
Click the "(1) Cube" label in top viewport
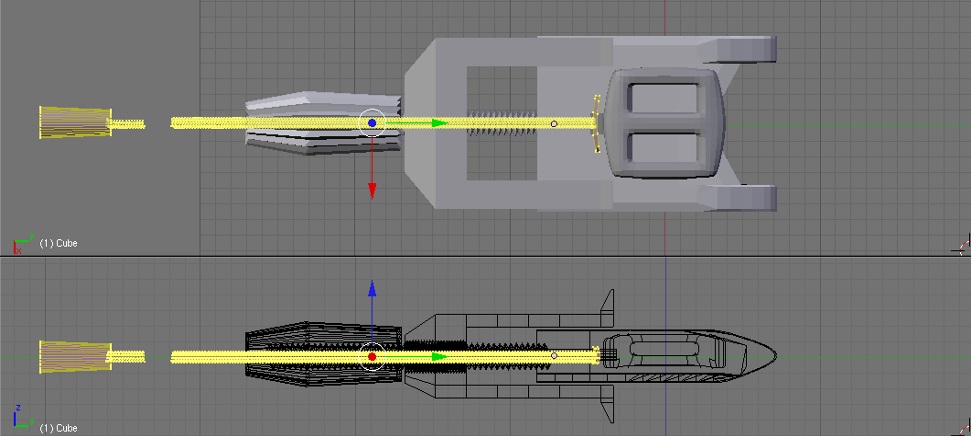pyautogui.click(x=58, y=243)
